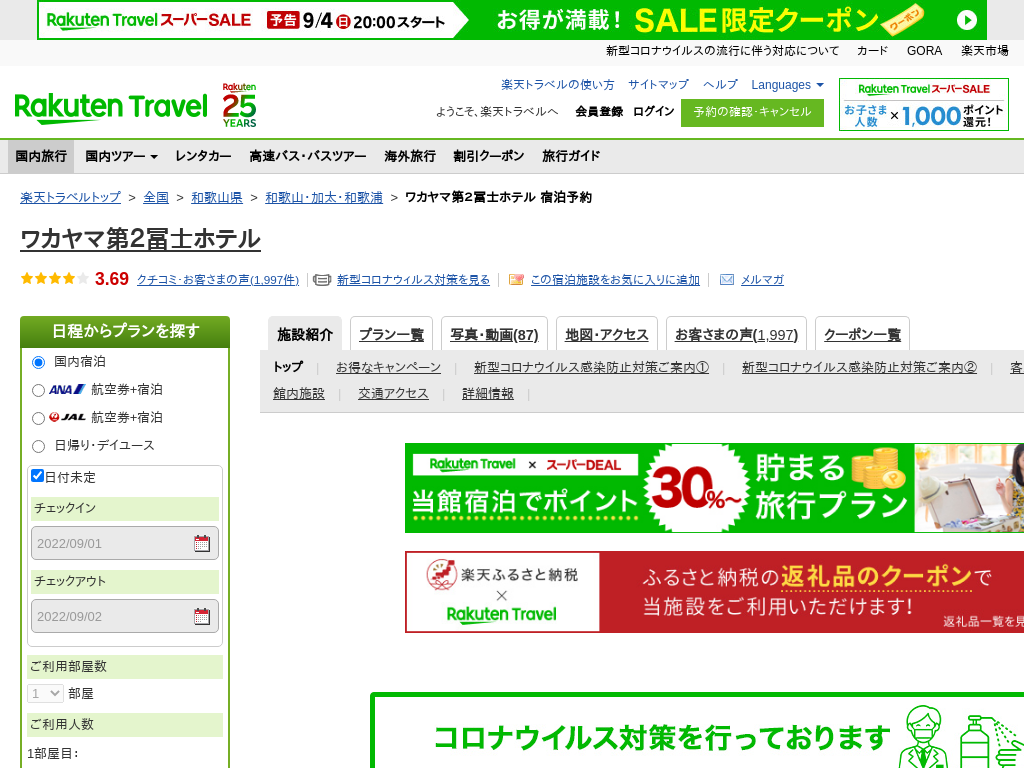The width and height of the screenshot is (1024, 768).
Task: Click the お子さま人数 1,000ポイント banner
Action: (923, 104)
